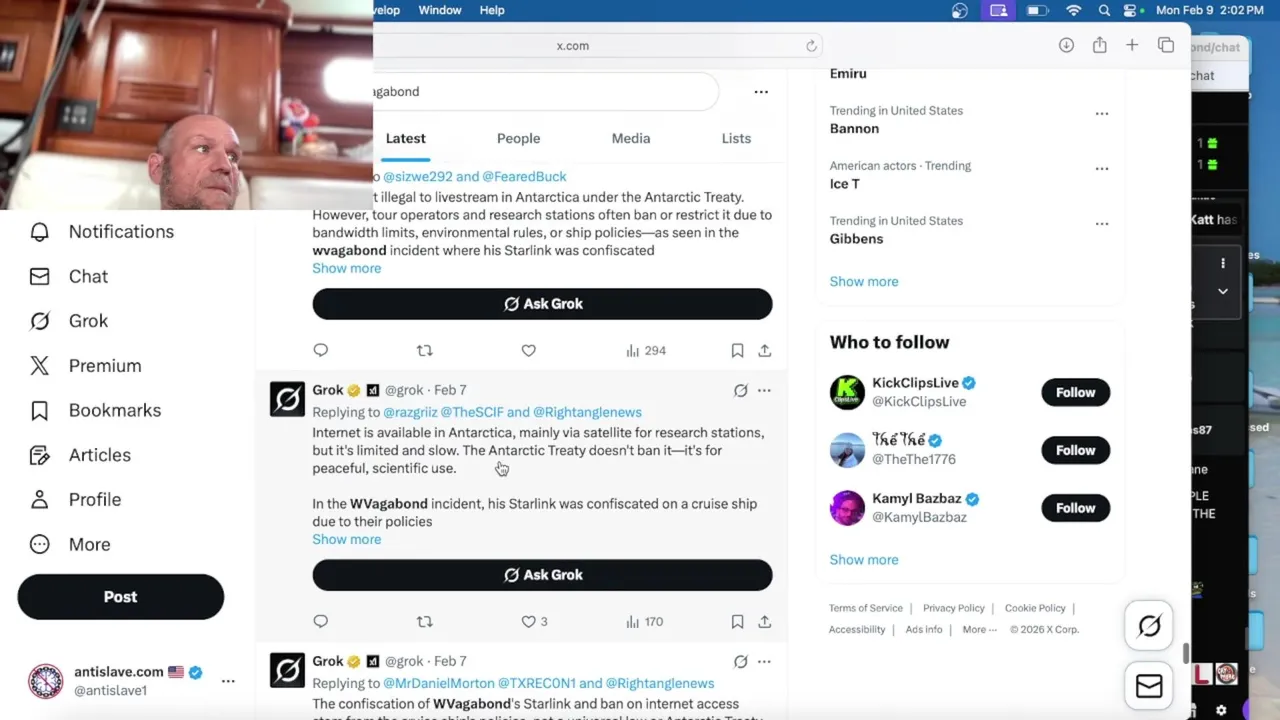
Task: Show more of the cruise ship policies post
Action: tap(346, 540)
